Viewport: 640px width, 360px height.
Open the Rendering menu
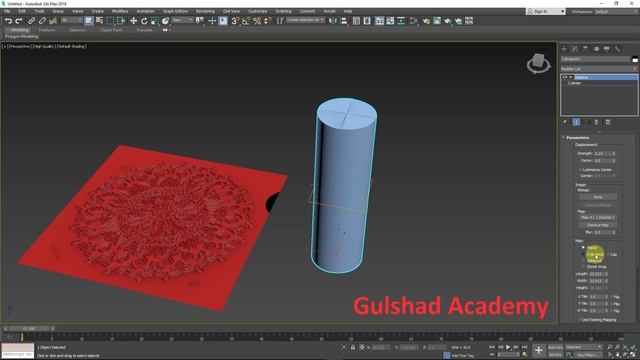(205, 11)
